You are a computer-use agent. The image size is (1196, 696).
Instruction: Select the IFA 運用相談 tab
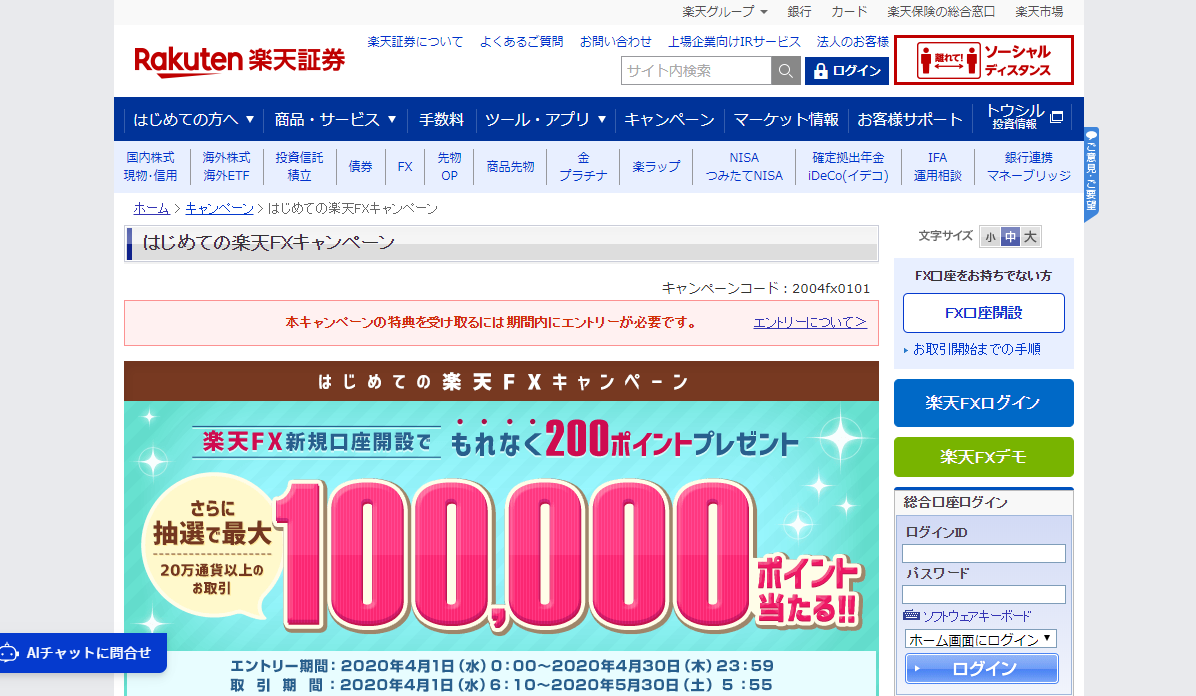(937, 166)
